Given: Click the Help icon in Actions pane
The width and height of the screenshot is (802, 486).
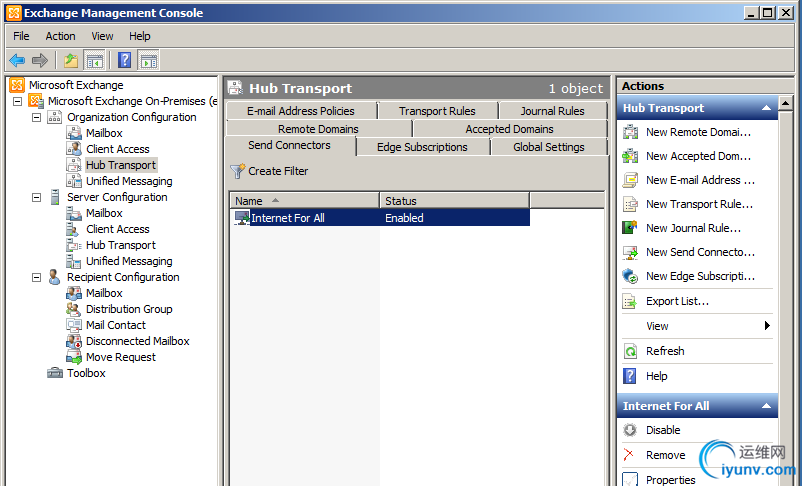Looking at the screenshot, I should click(x=630, y=376).
